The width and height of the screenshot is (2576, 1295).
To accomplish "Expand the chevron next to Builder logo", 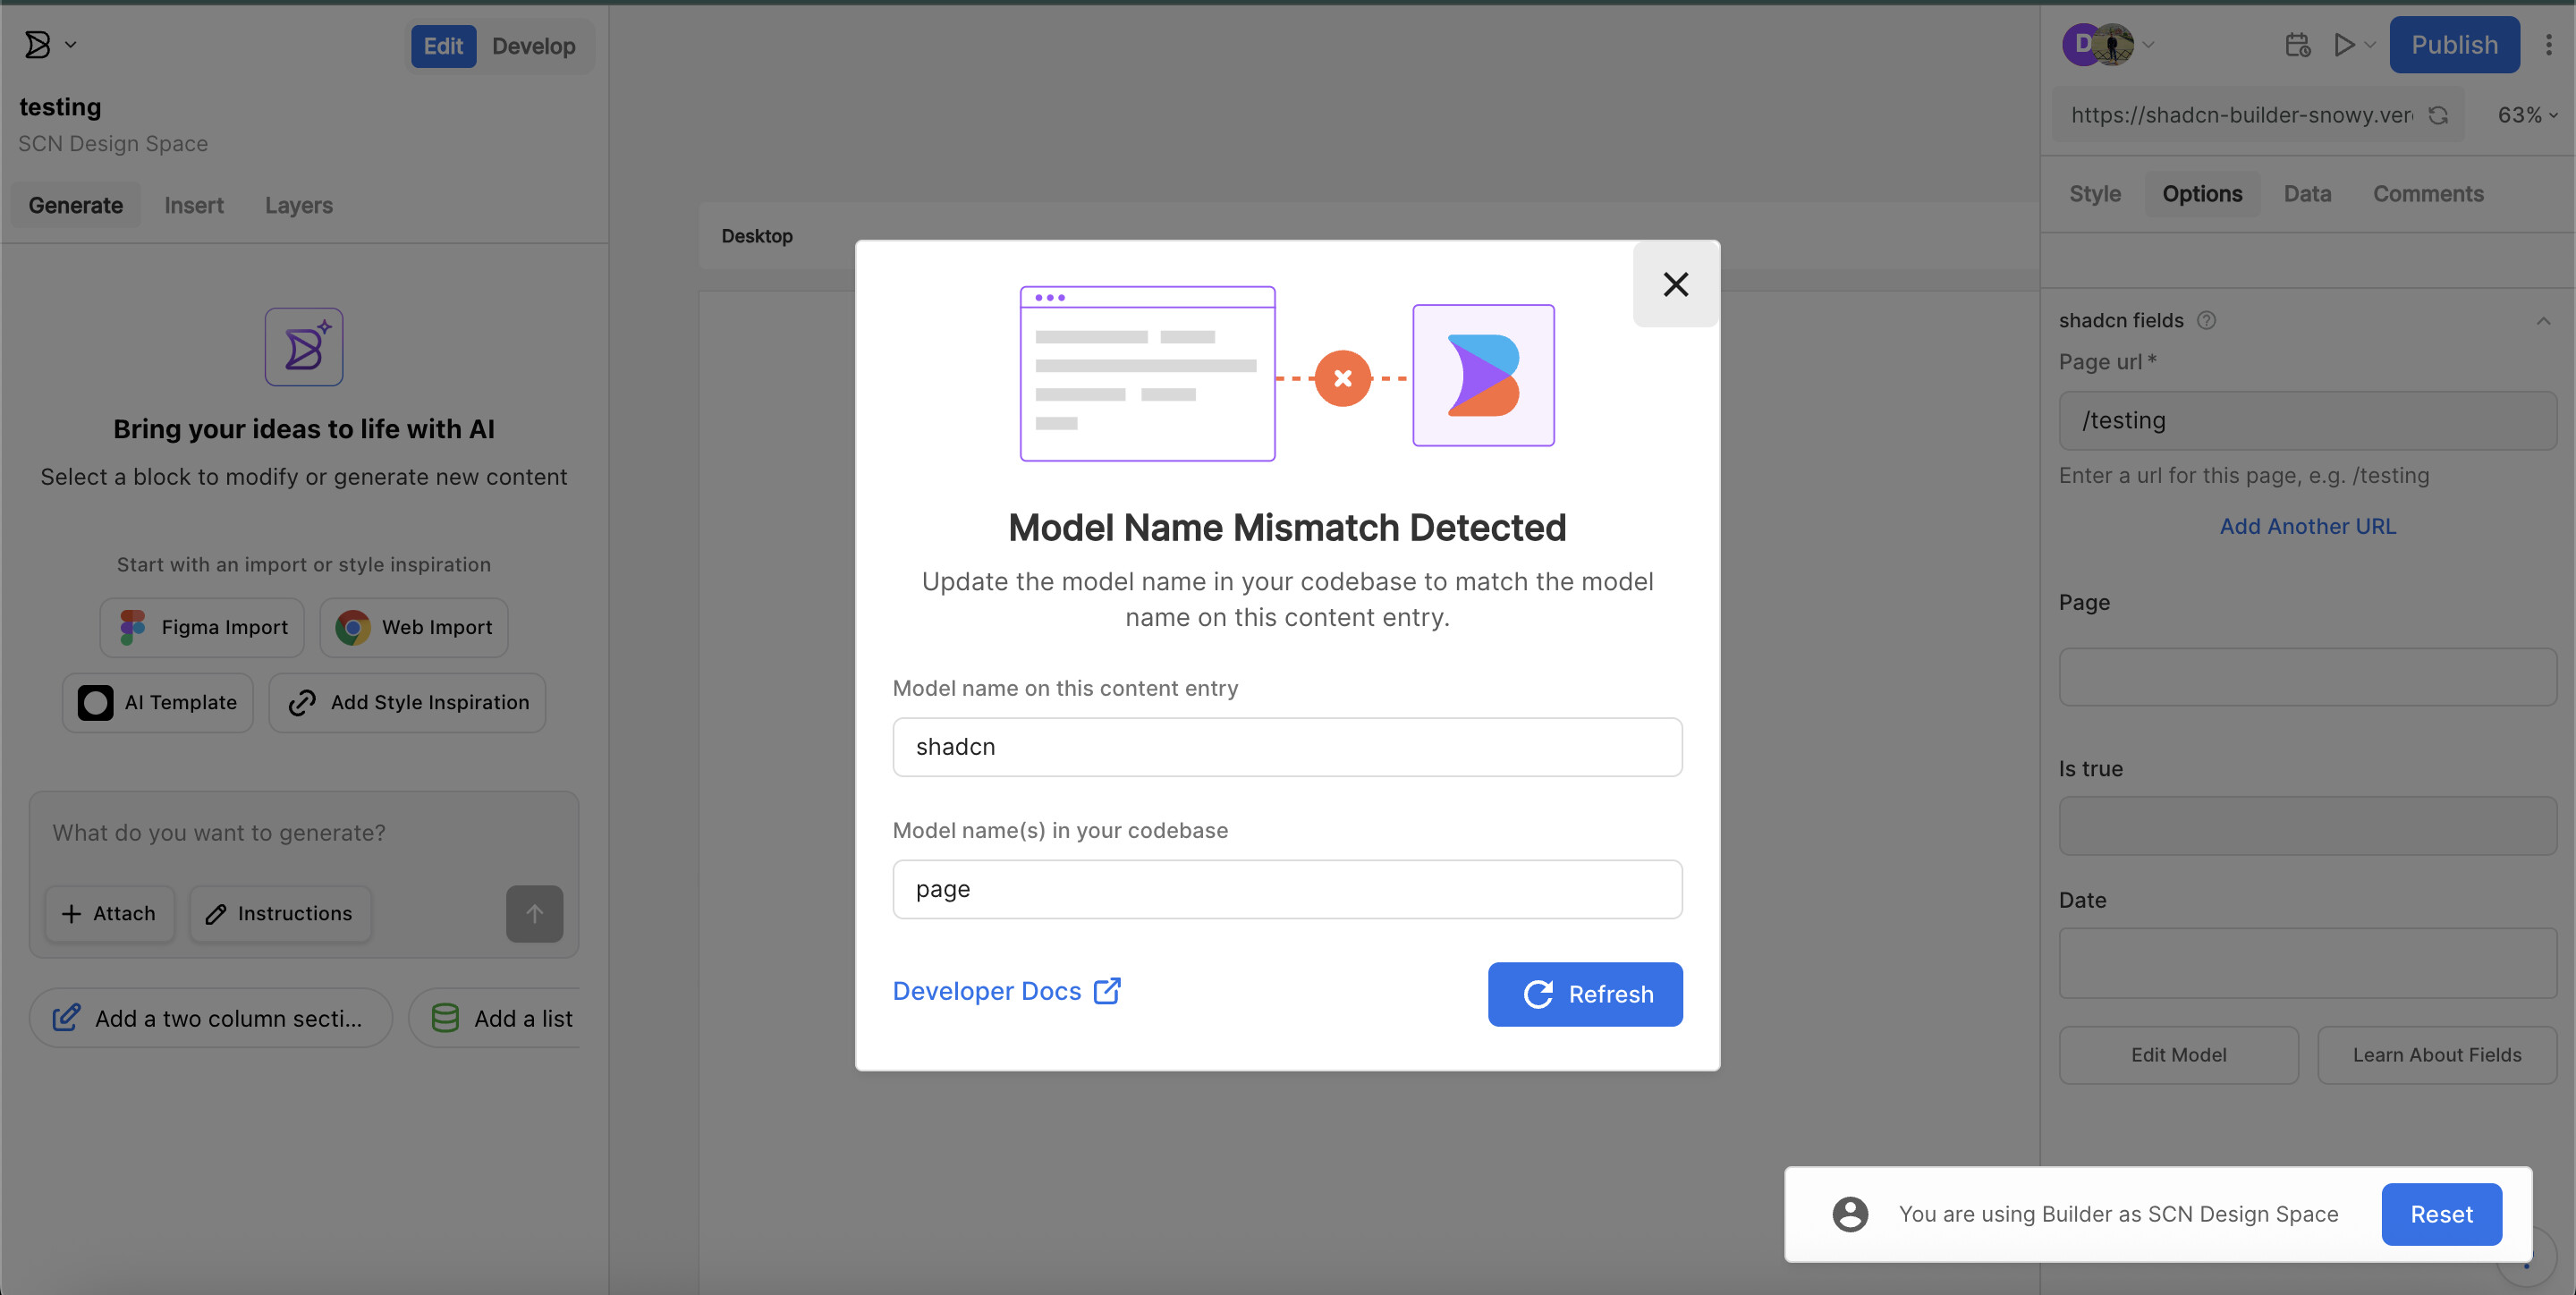I will (71, 44).
